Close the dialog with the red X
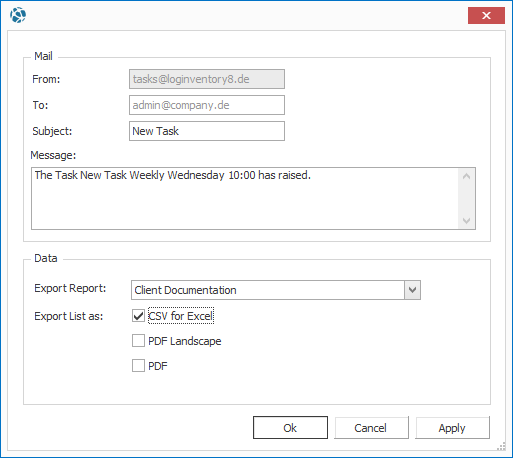This screenshot has width=513, height=458. tap(486, 15)
